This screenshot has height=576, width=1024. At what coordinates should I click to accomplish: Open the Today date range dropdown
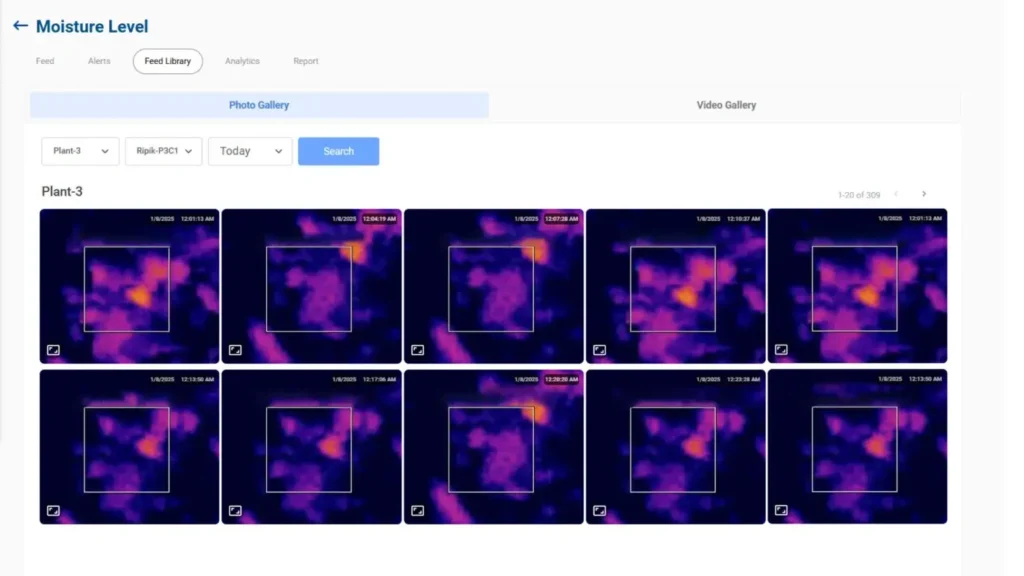coord(250,151)
